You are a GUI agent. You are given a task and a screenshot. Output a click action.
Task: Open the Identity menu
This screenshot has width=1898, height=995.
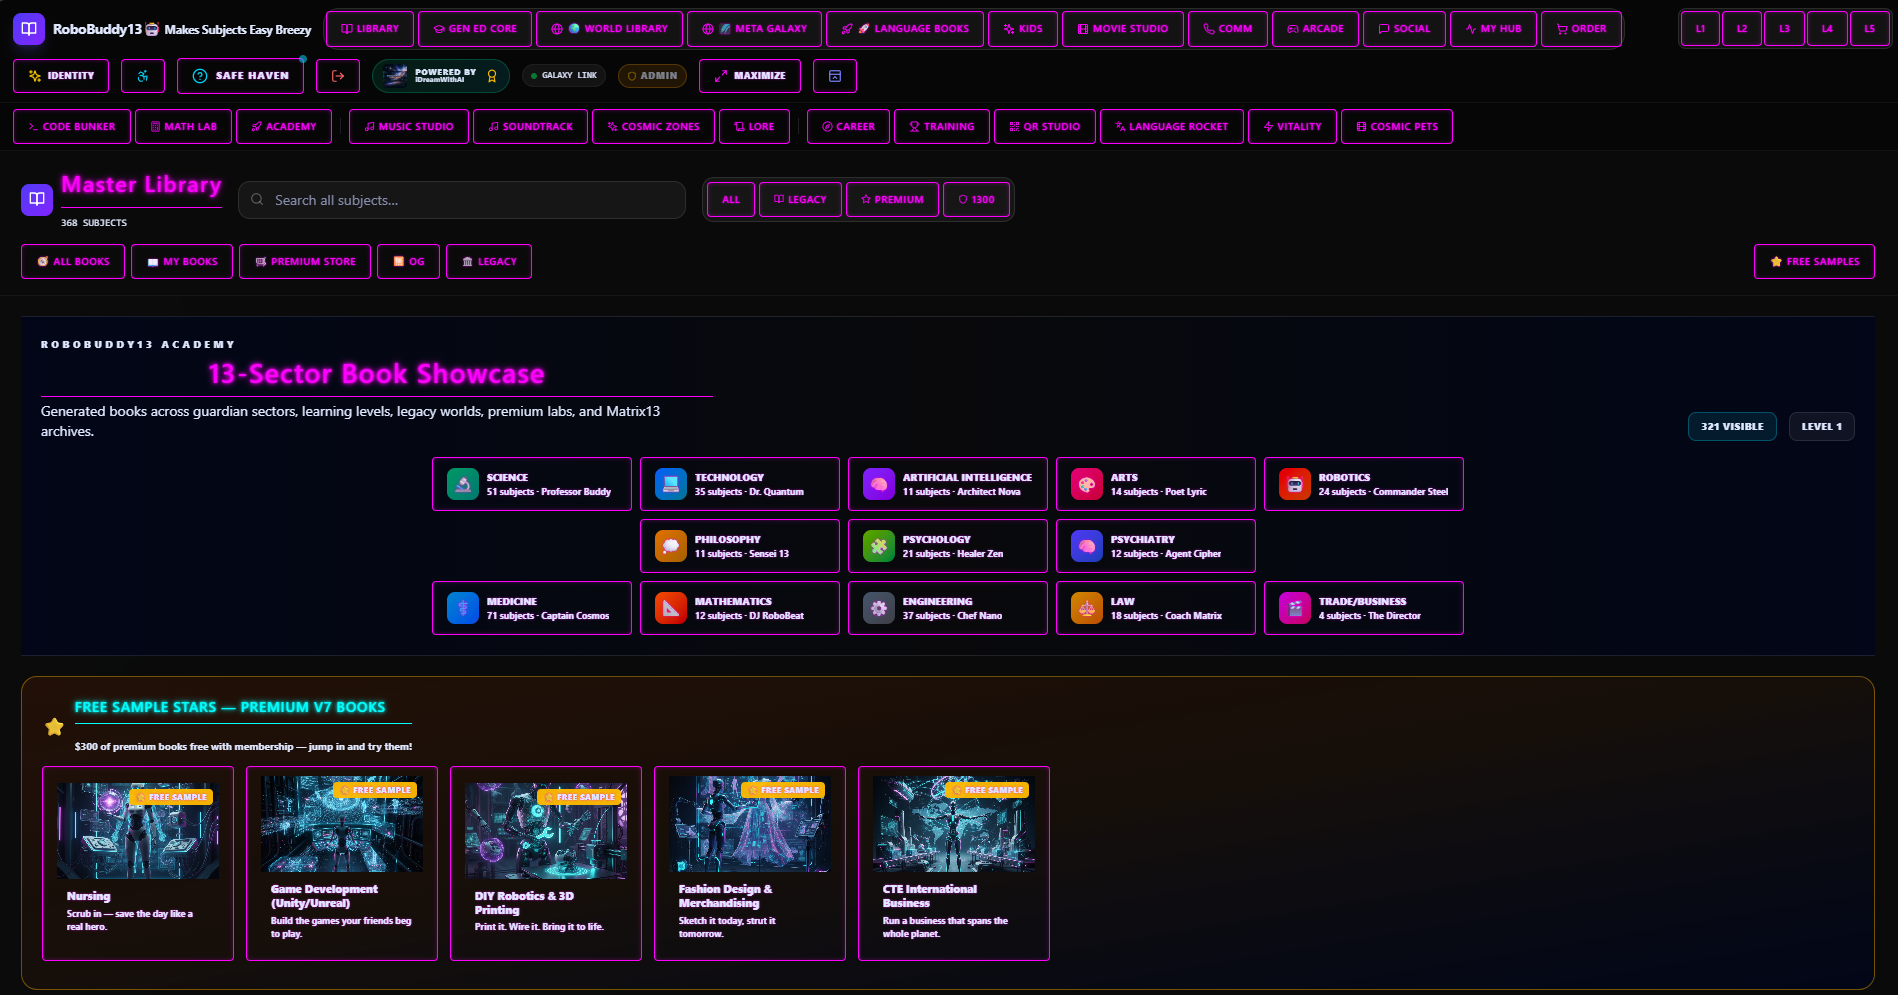point(61,76)
